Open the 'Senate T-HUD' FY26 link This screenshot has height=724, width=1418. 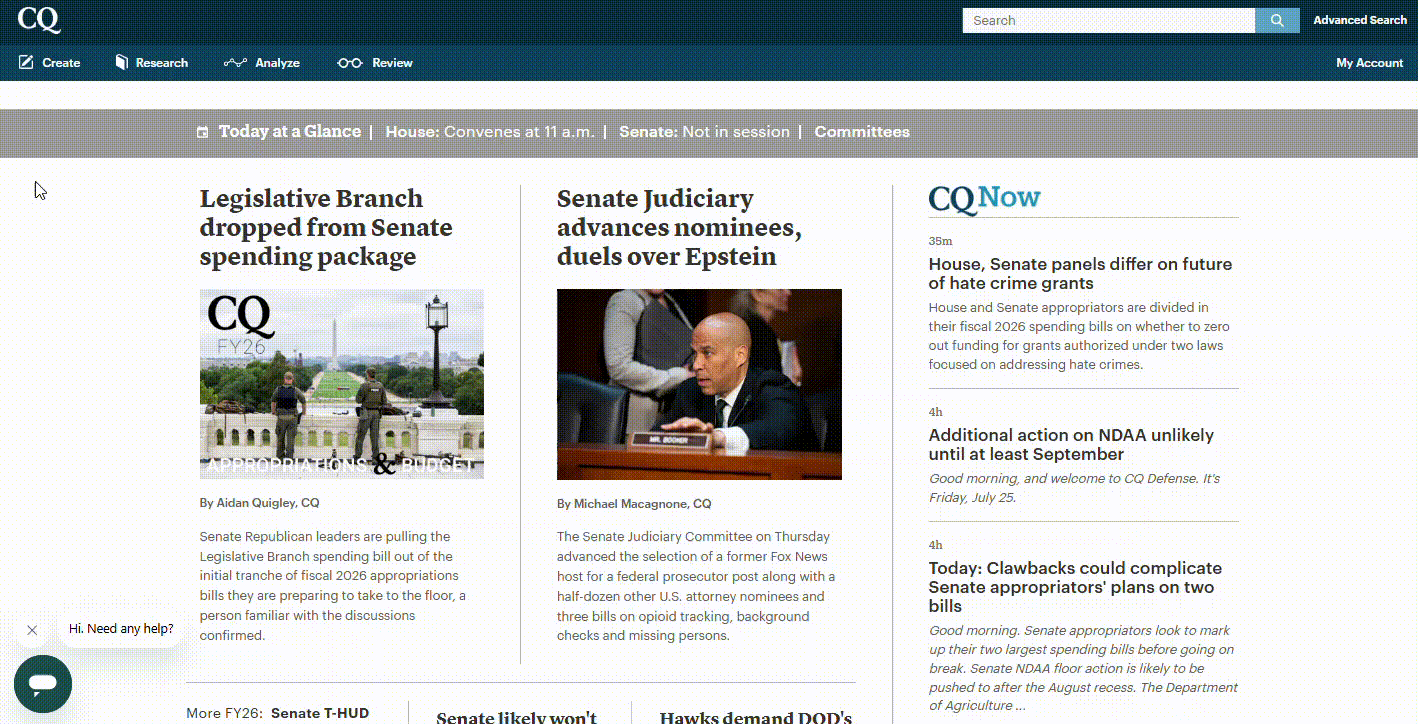tap(320, 713)
